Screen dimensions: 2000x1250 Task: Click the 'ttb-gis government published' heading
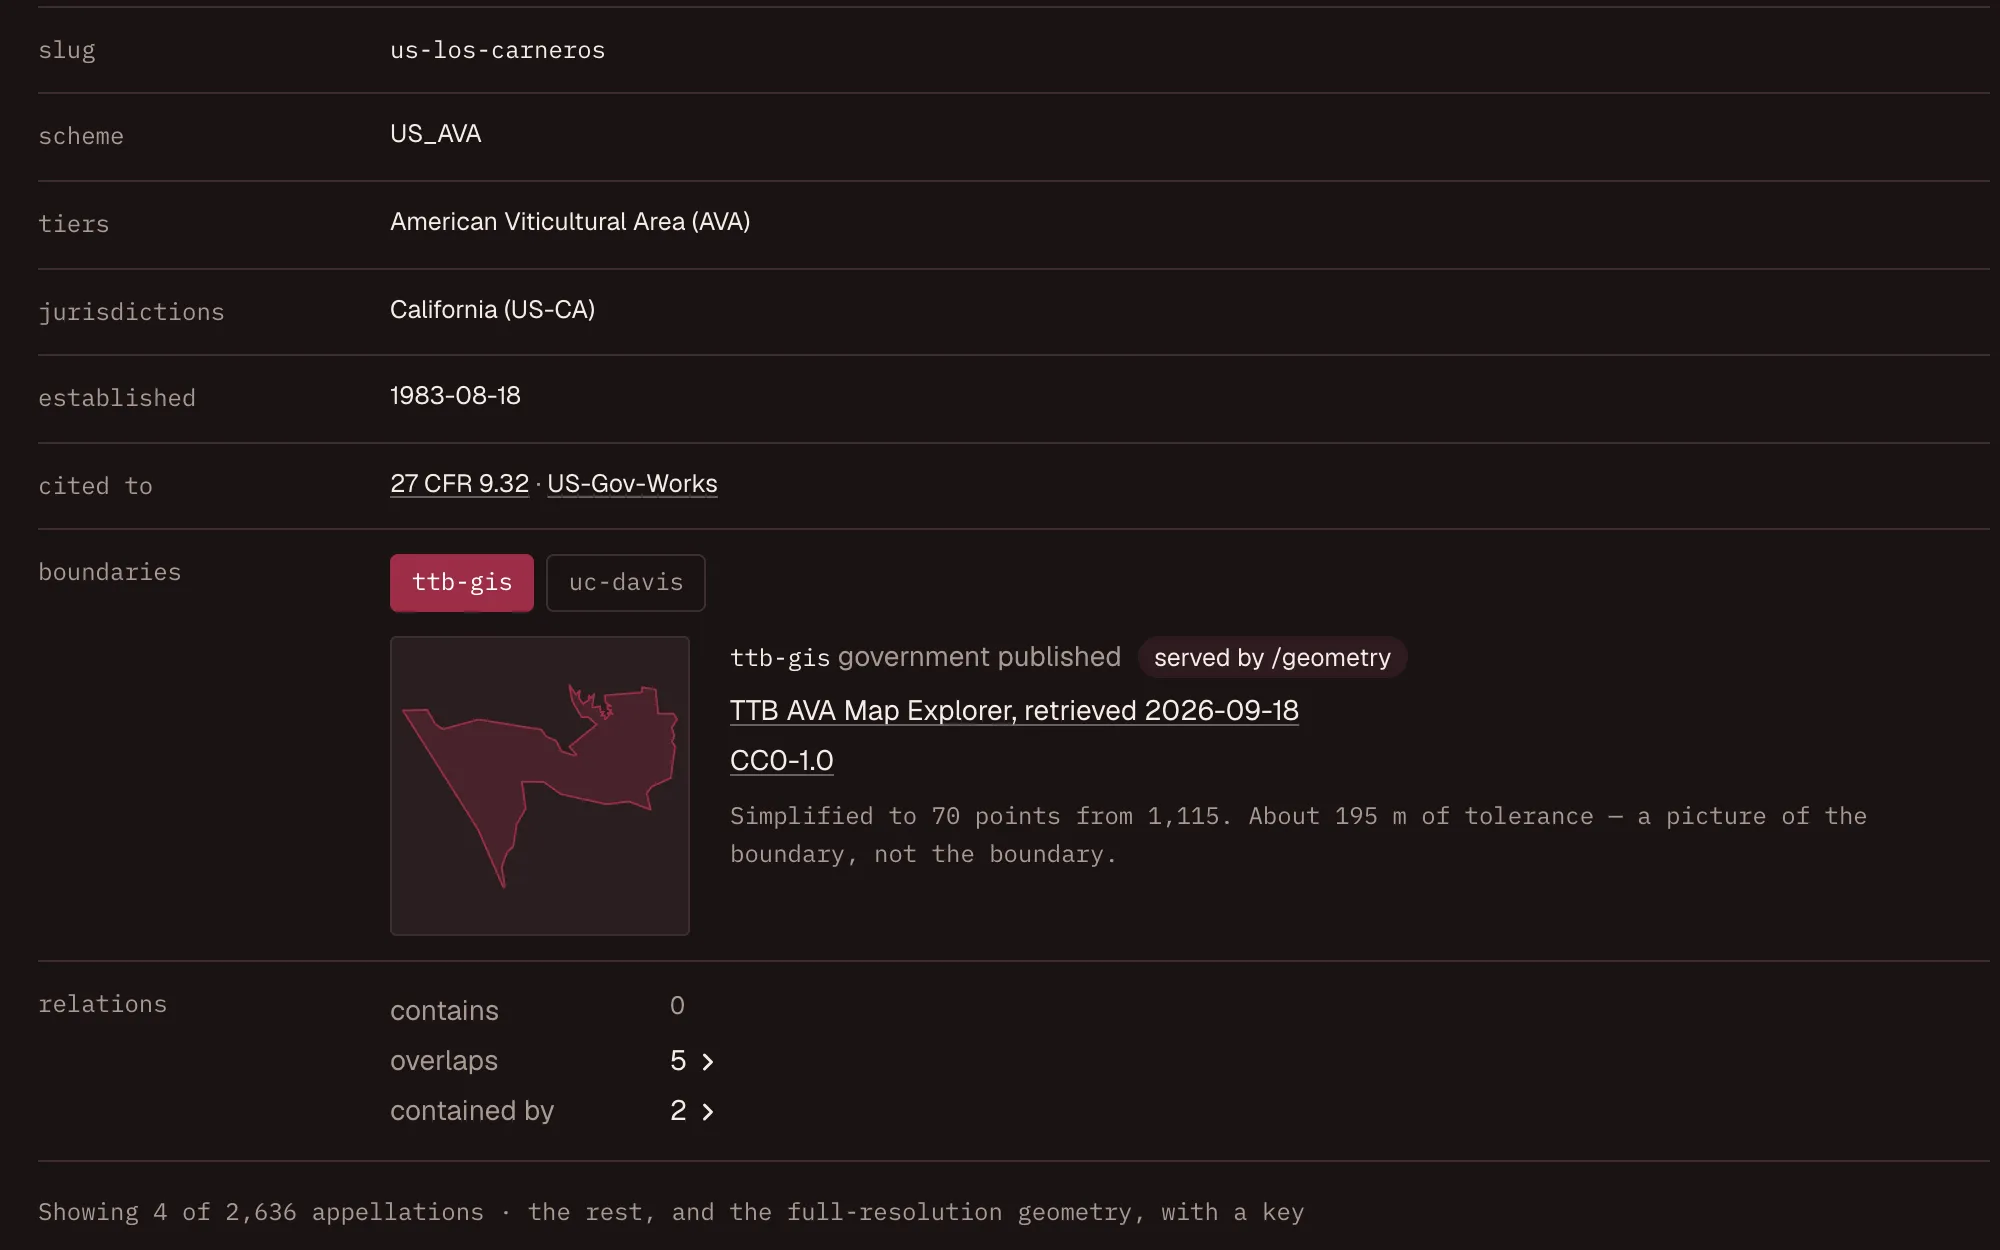[925, 657]
